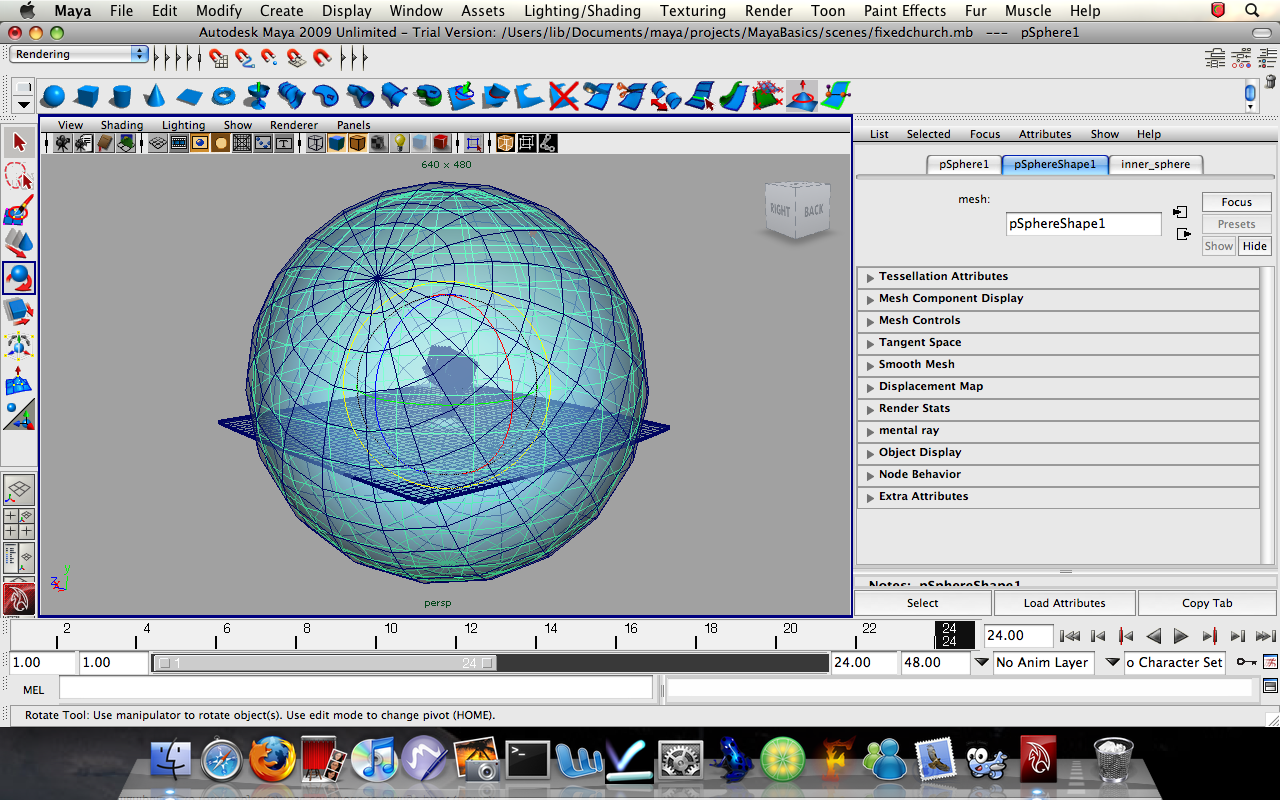Click the Snap to grids magnet

tap(217, 59)
